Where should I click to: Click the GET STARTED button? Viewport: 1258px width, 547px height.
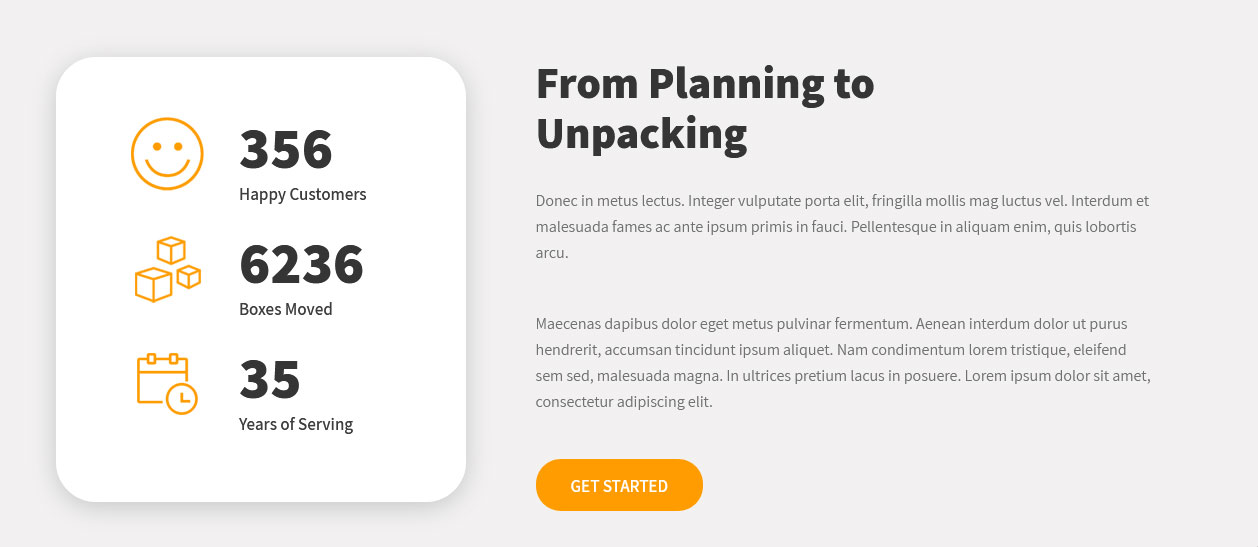point(619,485)
